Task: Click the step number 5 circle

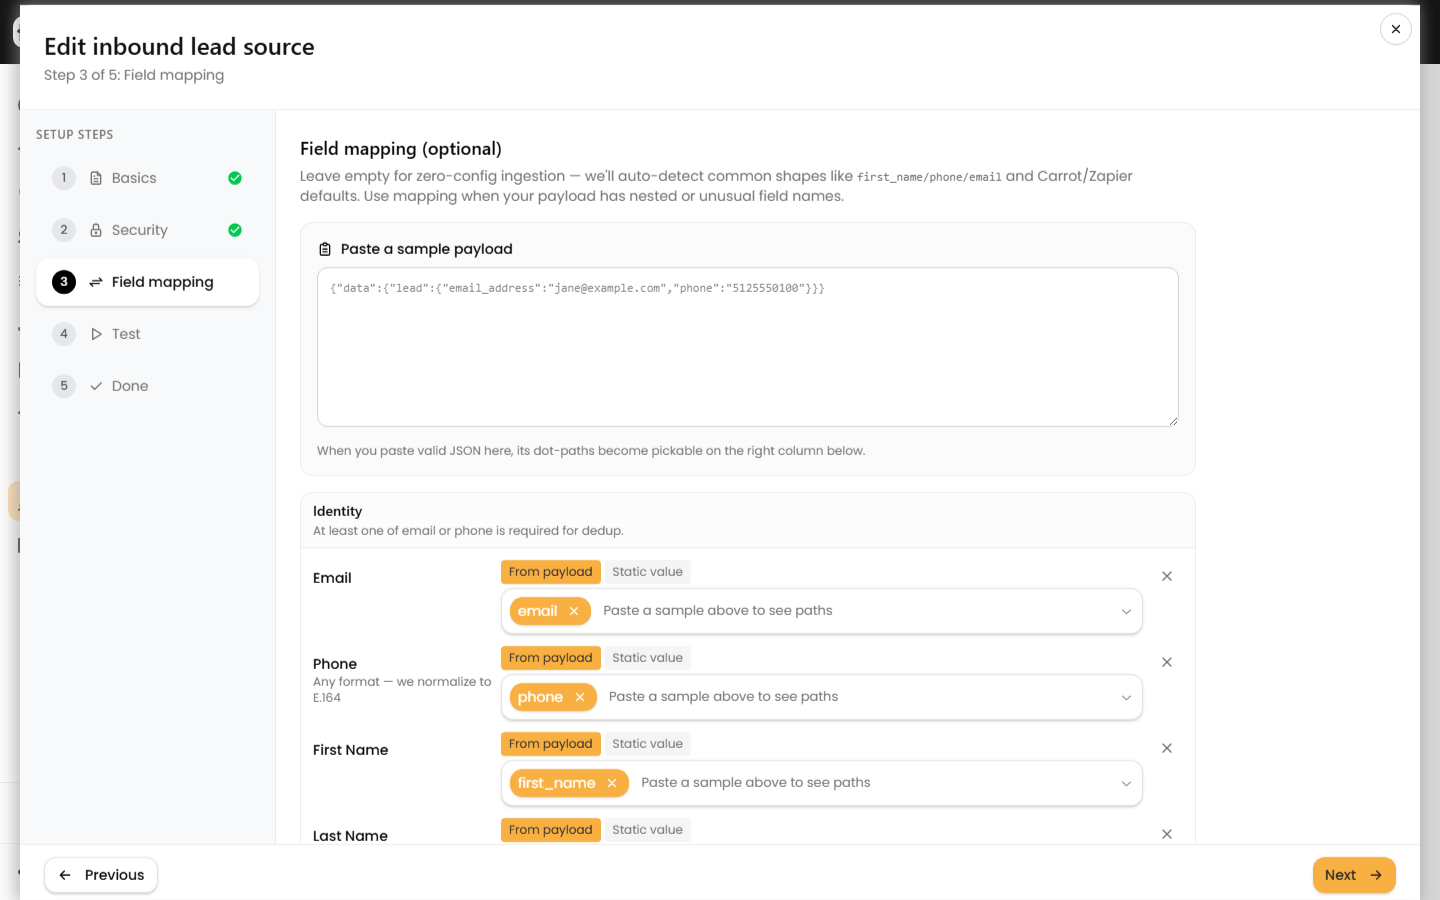Action: click(x=64, y=386)
